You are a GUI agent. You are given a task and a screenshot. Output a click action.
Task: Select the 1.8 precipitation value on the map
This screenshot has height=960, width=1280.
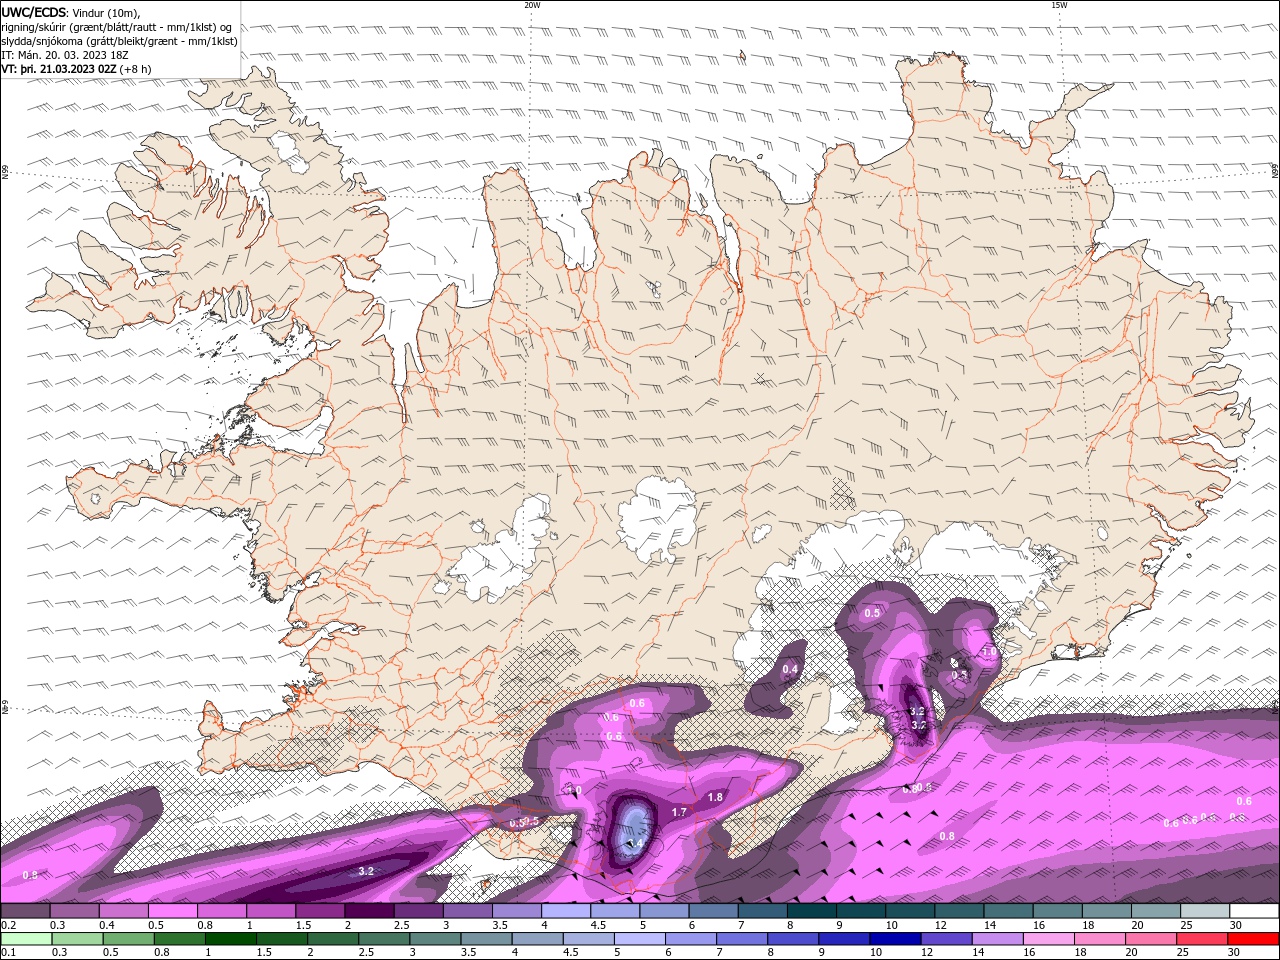click(x=715, y=797)
